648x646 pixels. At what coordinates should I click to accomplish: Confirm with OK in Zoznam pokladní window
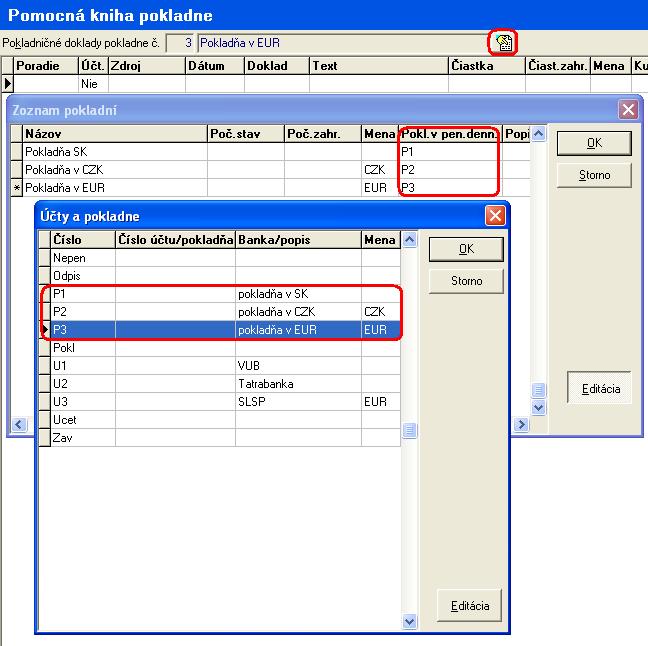pyautogui.click(x=594, y=143)
